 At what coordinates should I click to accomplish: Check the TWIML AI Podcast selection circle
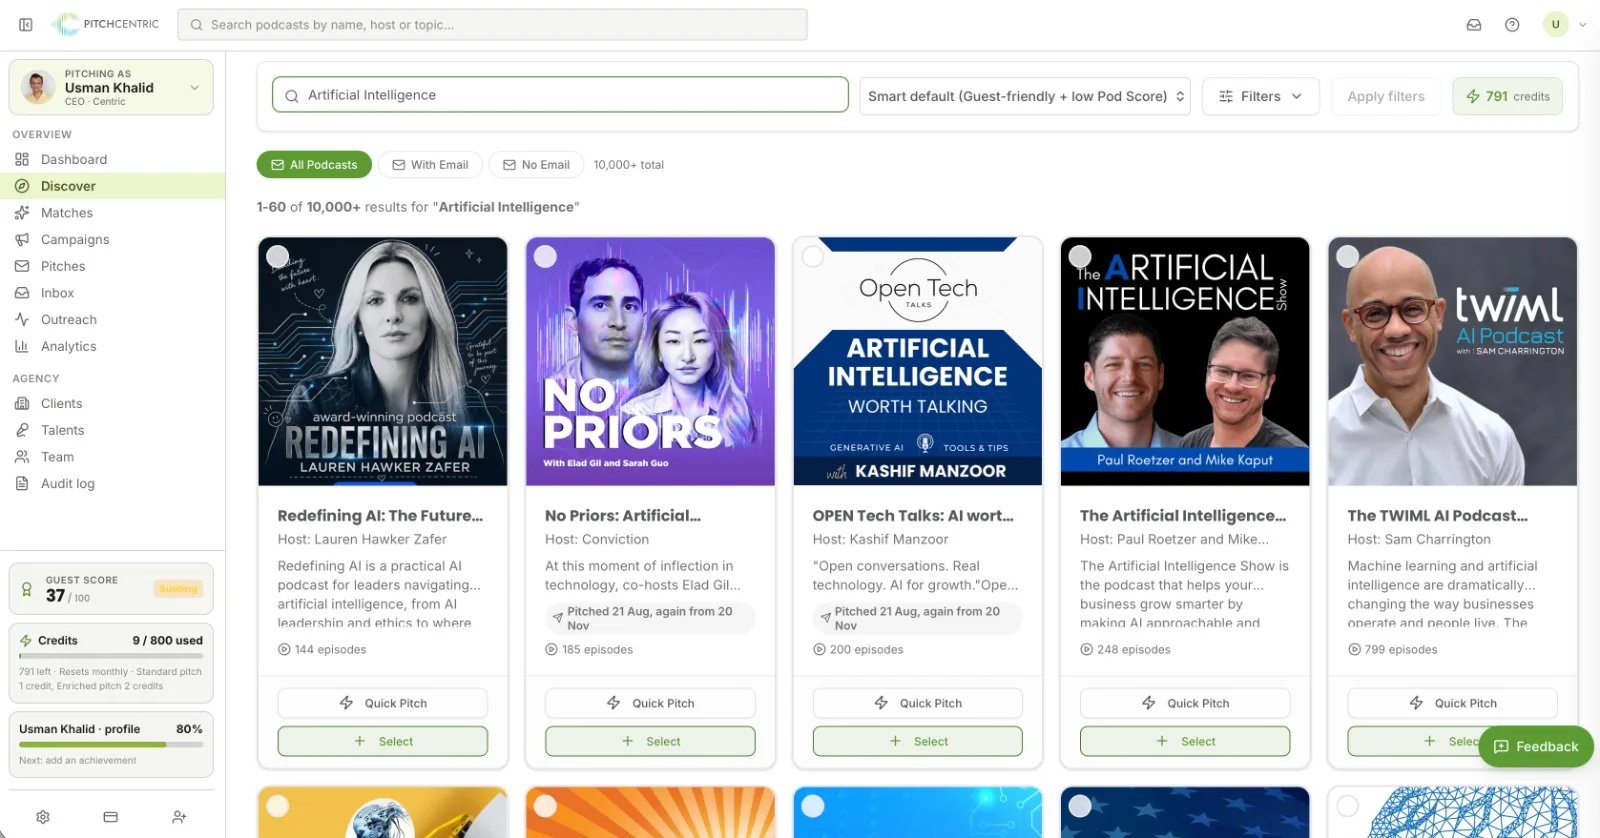point(1348,256)
